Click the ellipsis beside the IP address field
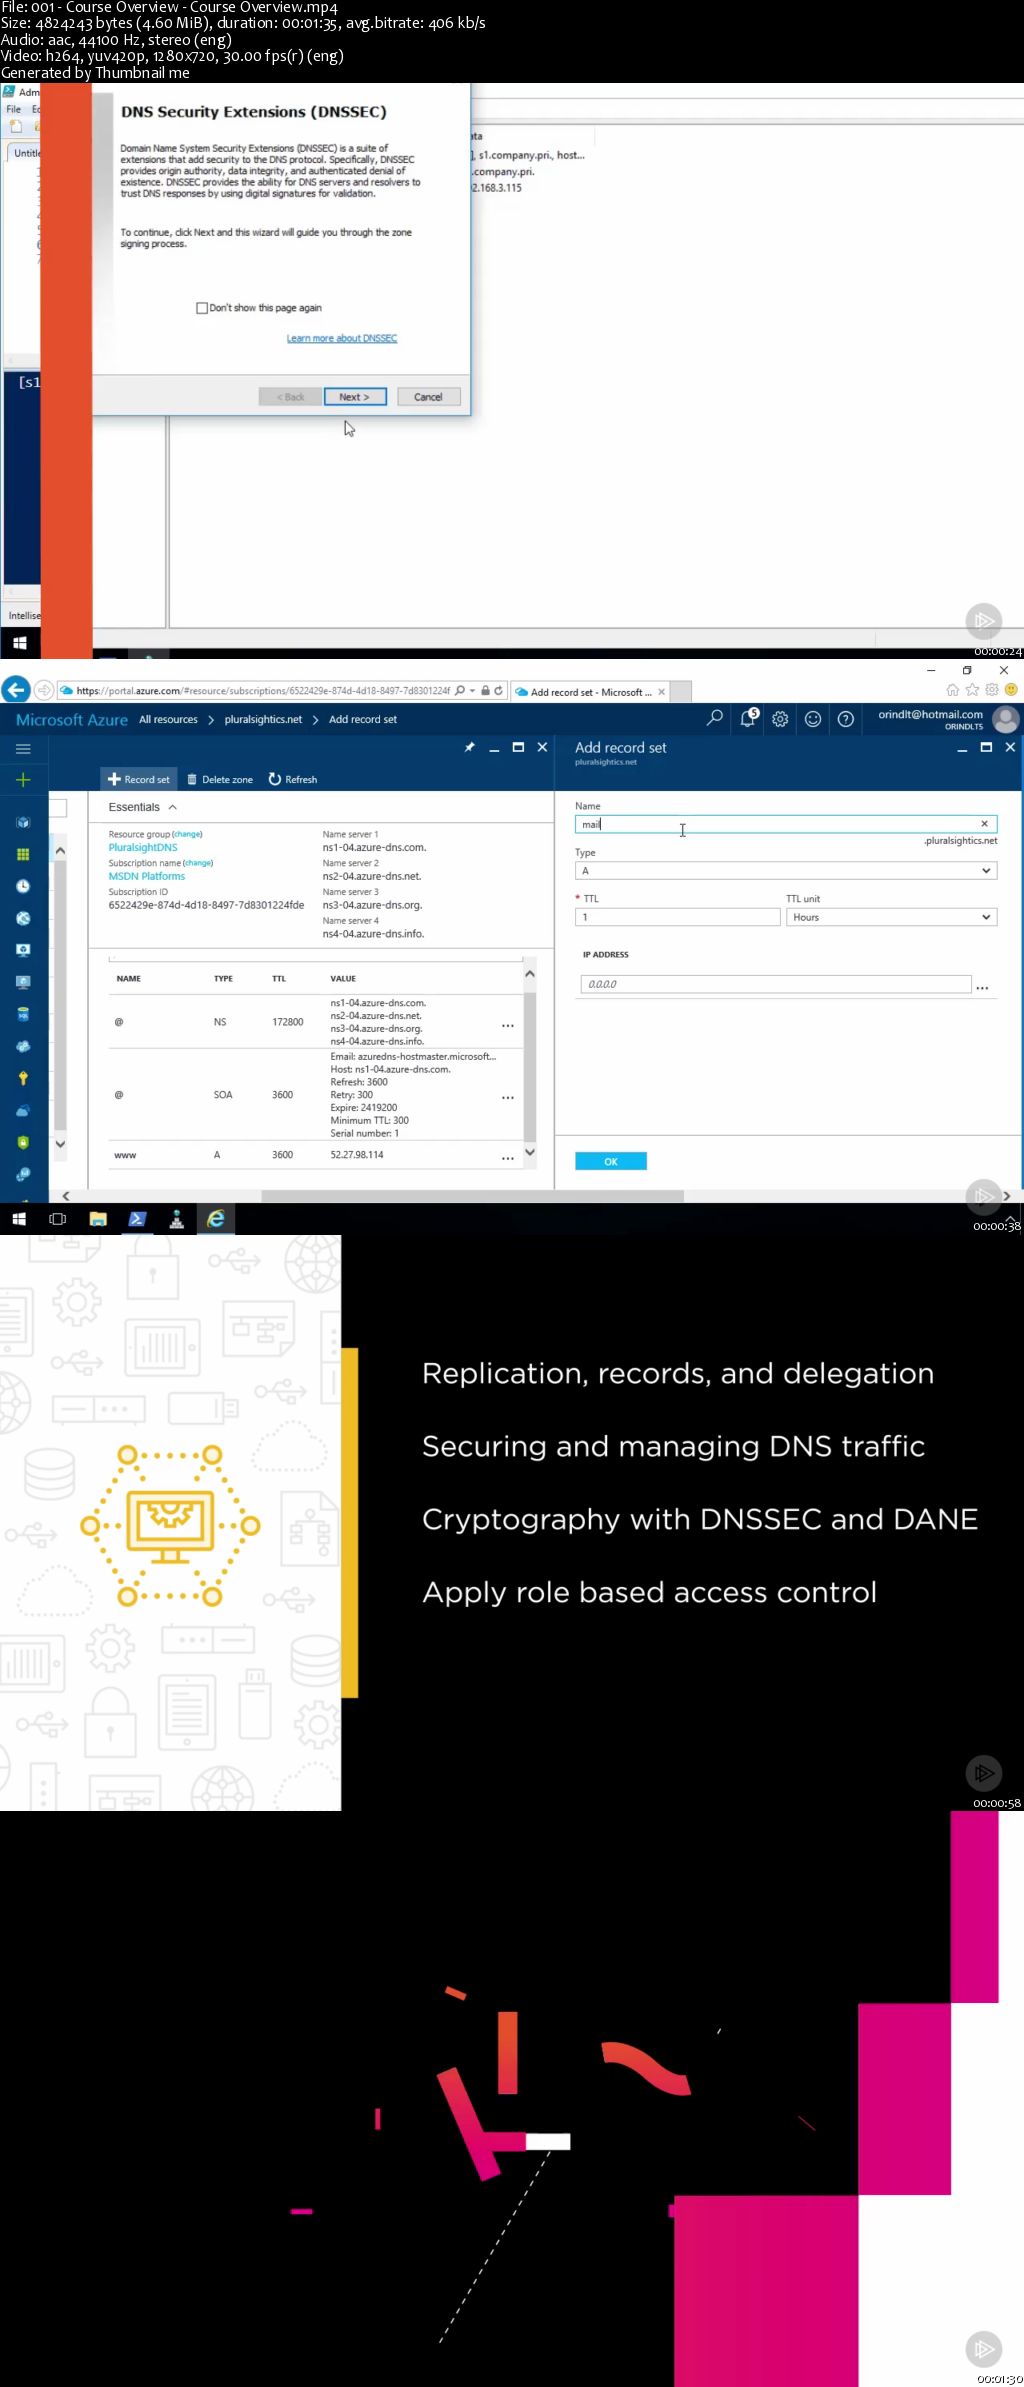This screenshot has width=1024, height=2387. pos(983,987)
